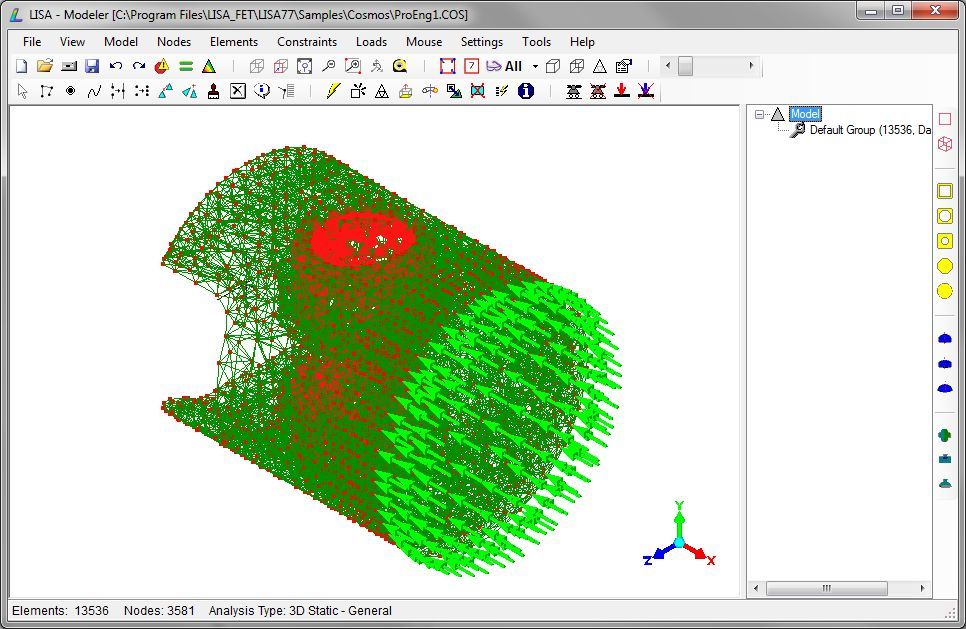This screenshot has height=629, width=966.
Task: Click the tree panel scroll right arrow
Action: pyautogui.click(x=922, y=588)
